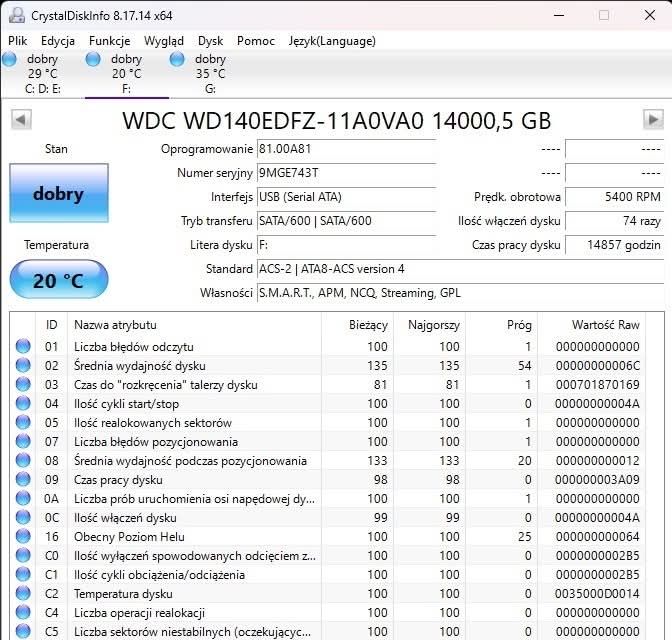Go to previous disk with left arrow

click(21, 120)
